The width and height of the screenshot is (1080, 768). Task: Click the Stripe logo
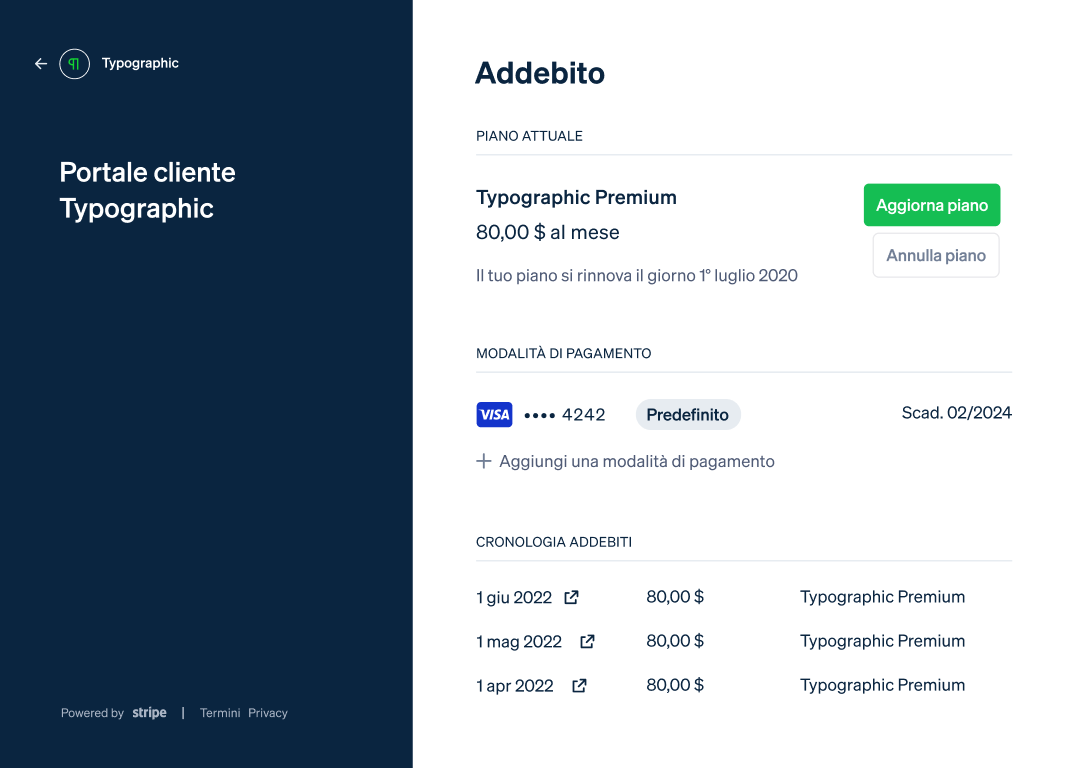coord(149,713)
